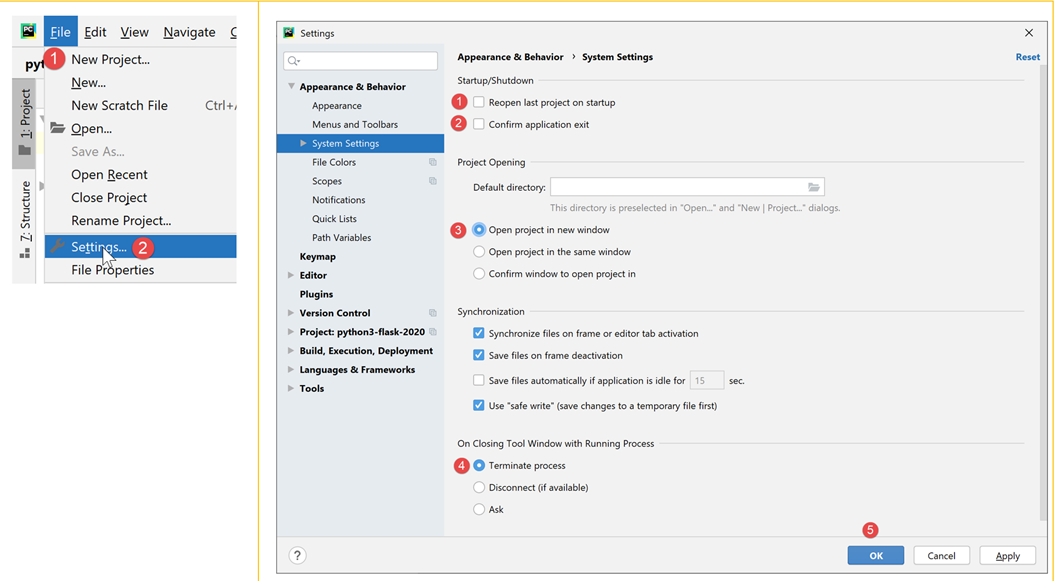The width and height of the screenshot is (1062, 581).
Task: Open the Edit menu
Action: tap(95, 32)
